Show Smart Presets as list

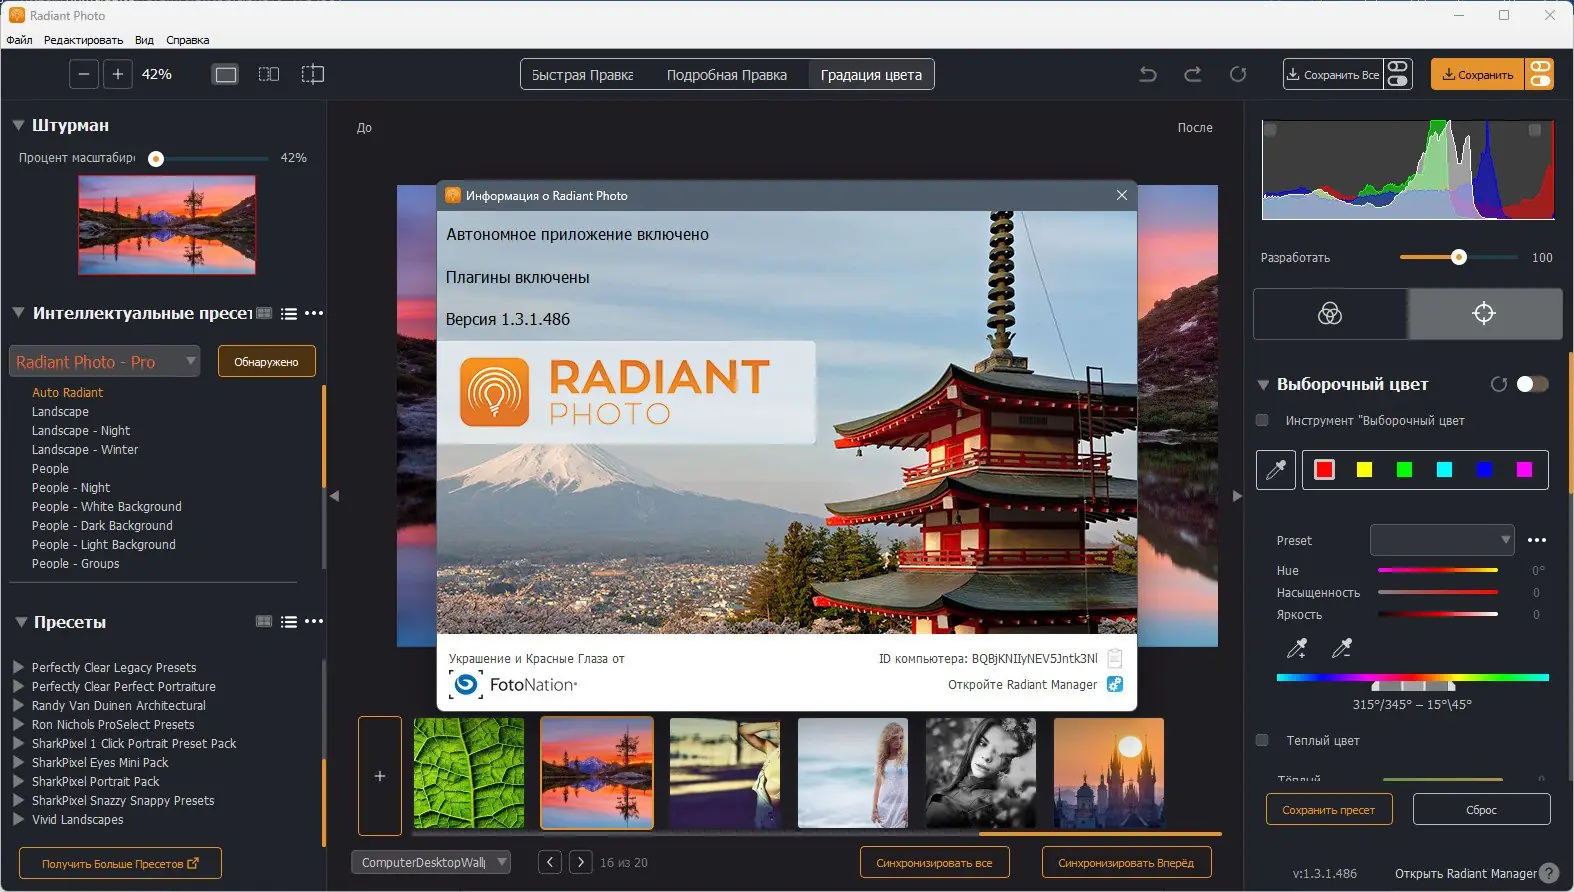click(x=289, y=313)
